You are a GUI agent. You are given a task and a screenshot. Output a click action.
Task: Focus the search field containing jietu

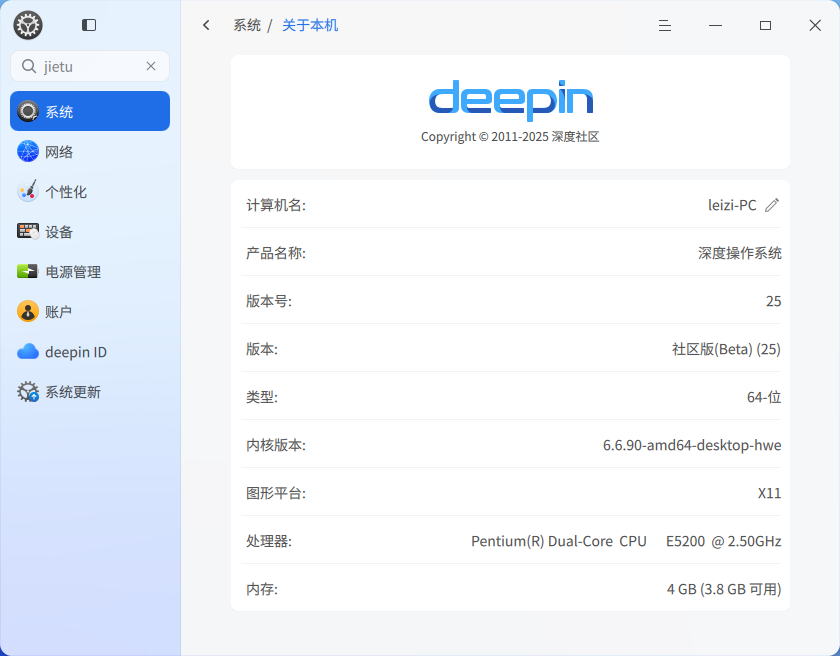90,66
